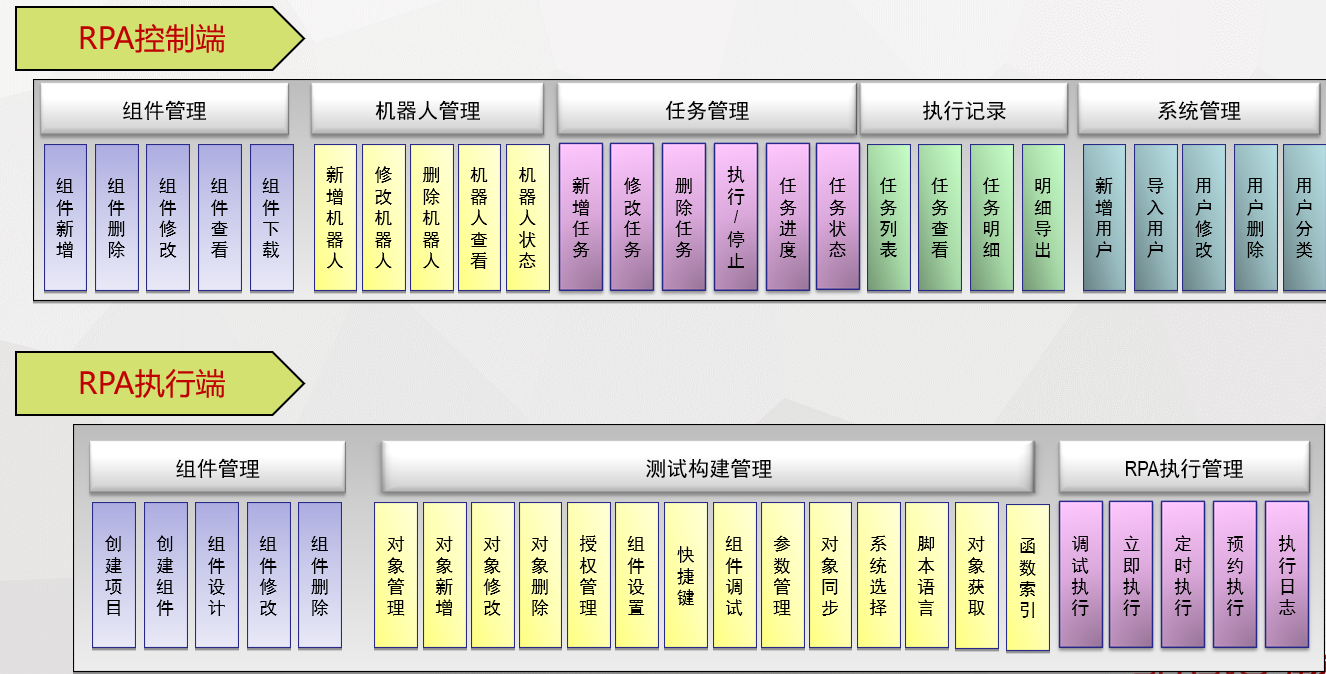The height and width of the screenshot is (674, 1326).
Task: Choose the 对象新增 box
Action: coord(445,575)
